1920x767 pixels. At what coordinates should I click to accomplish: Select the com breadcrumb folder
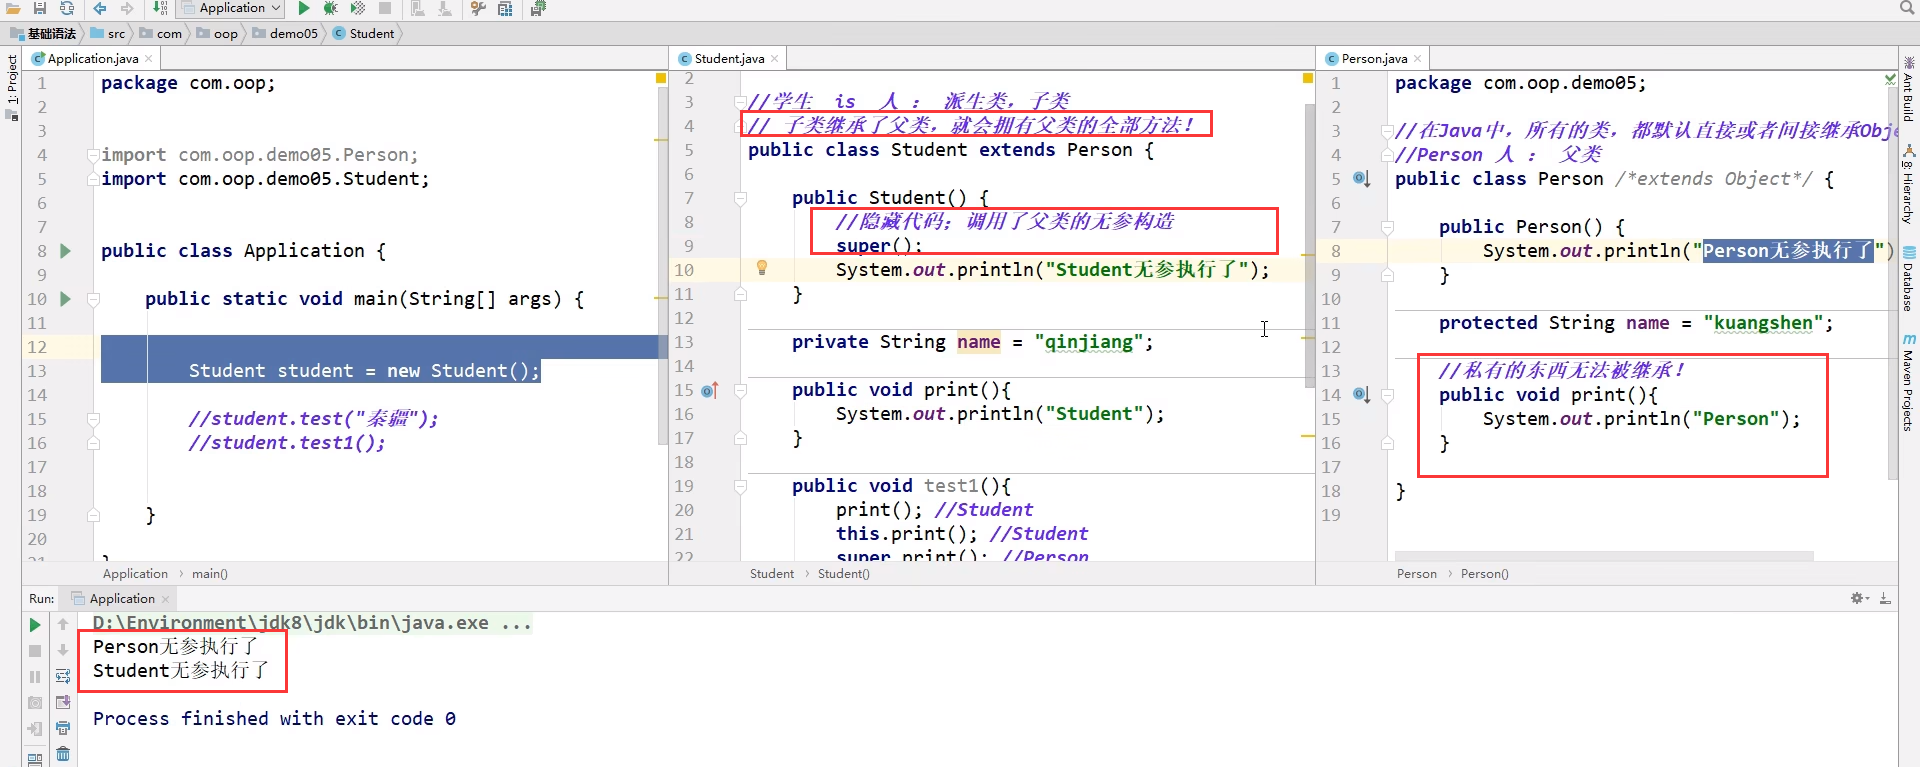[x=161, y=33]
